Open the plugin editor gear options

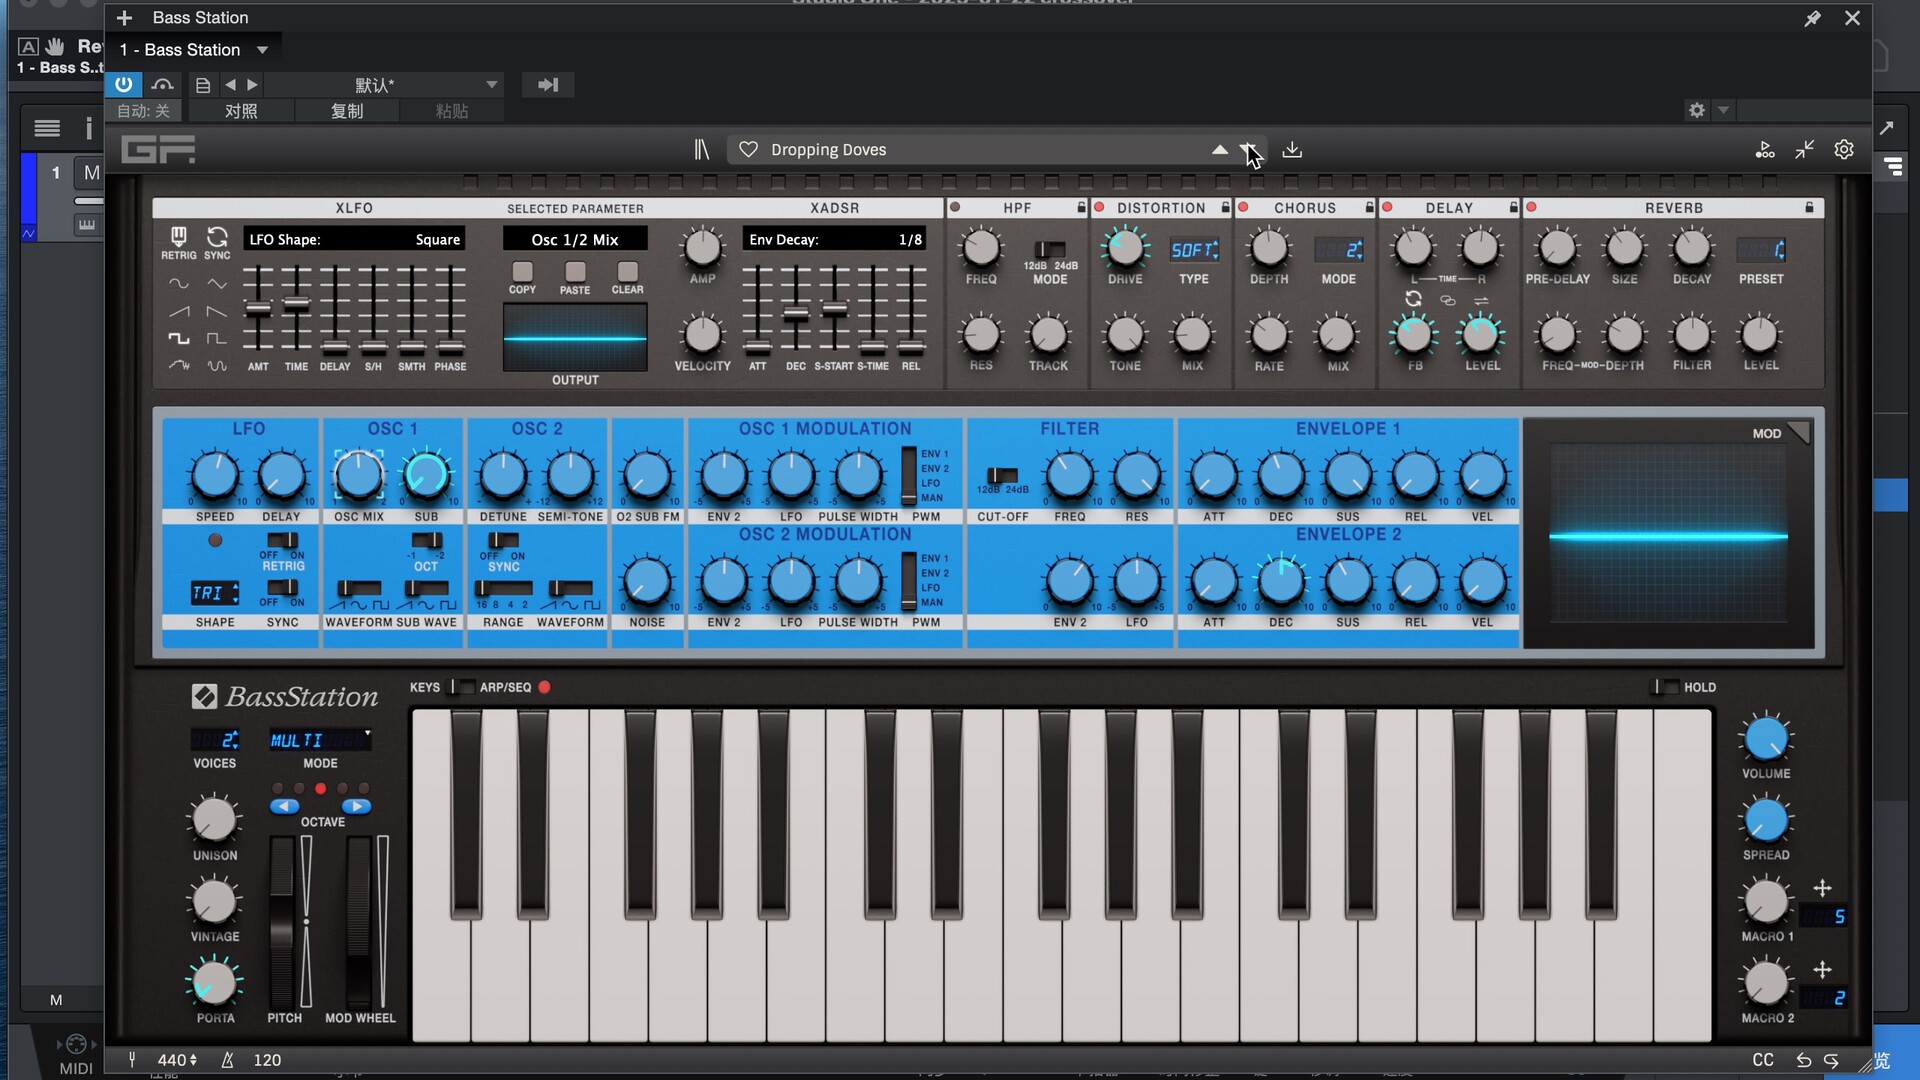[x=1697, y=110]
